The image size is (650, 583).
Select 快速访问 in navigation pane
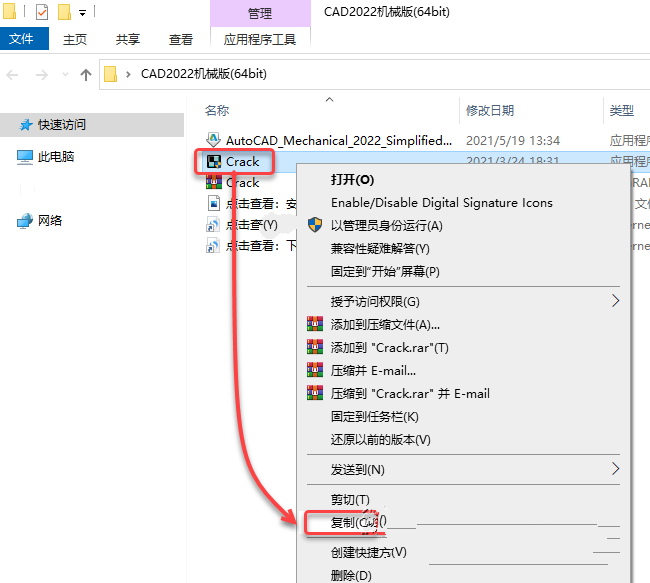[x=92, y=125]
